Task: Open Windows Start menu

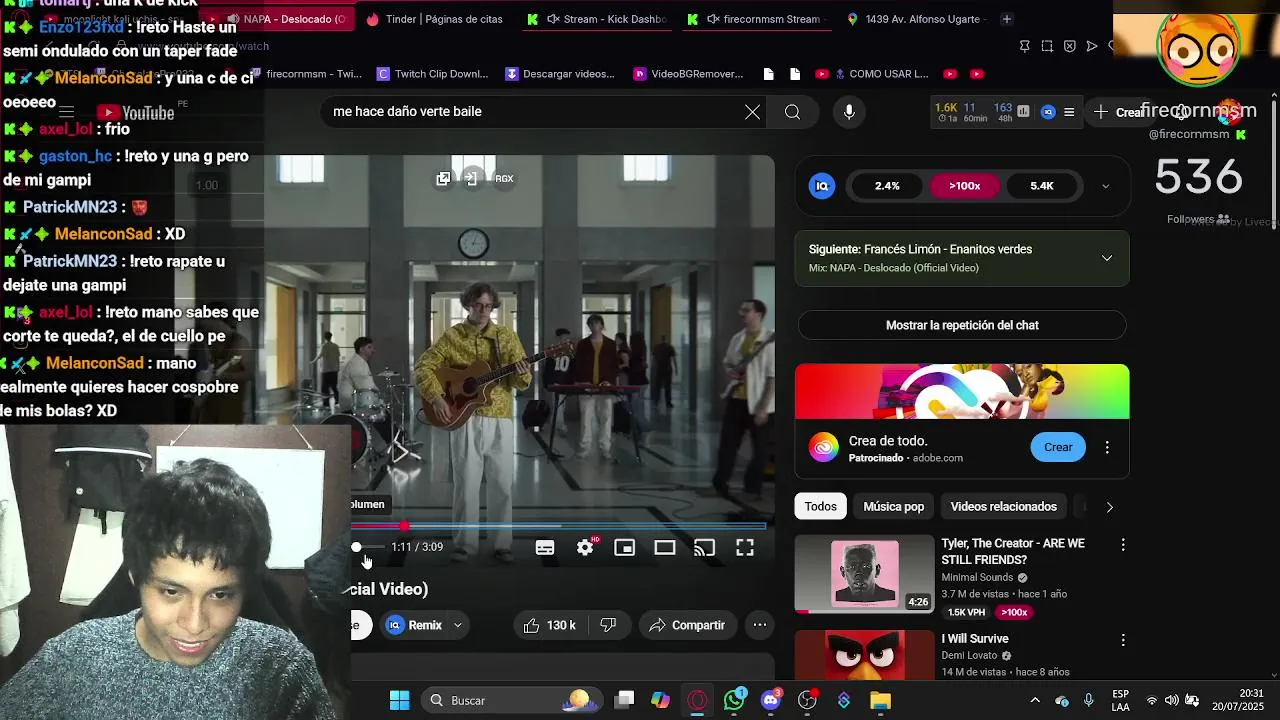Action: coord(399,700)
